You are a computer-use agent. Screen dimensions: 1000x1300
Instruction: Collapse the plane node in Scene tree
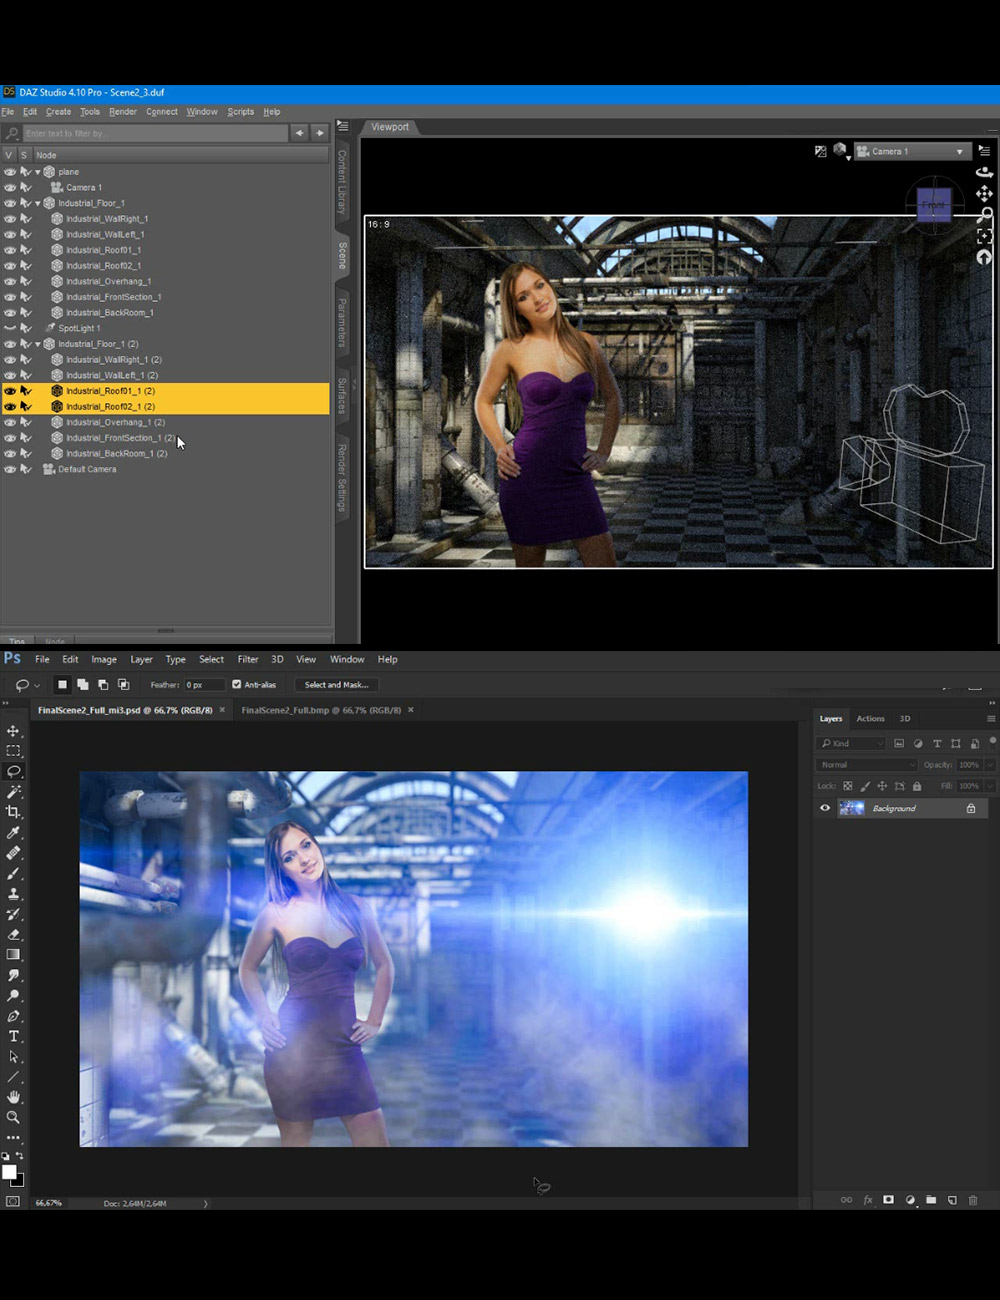pyautogui.click(x=38, y=172)
